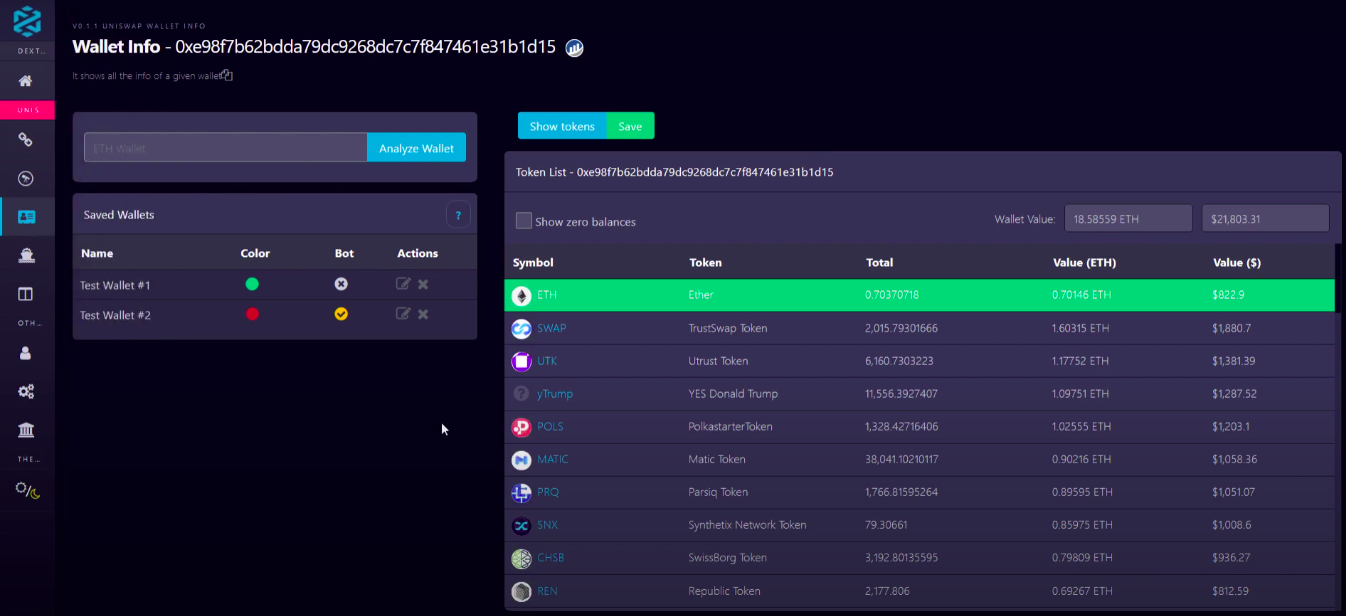Toggle the day/night theme icon
The image size is (1346, 616).
[x=27, y=490]
